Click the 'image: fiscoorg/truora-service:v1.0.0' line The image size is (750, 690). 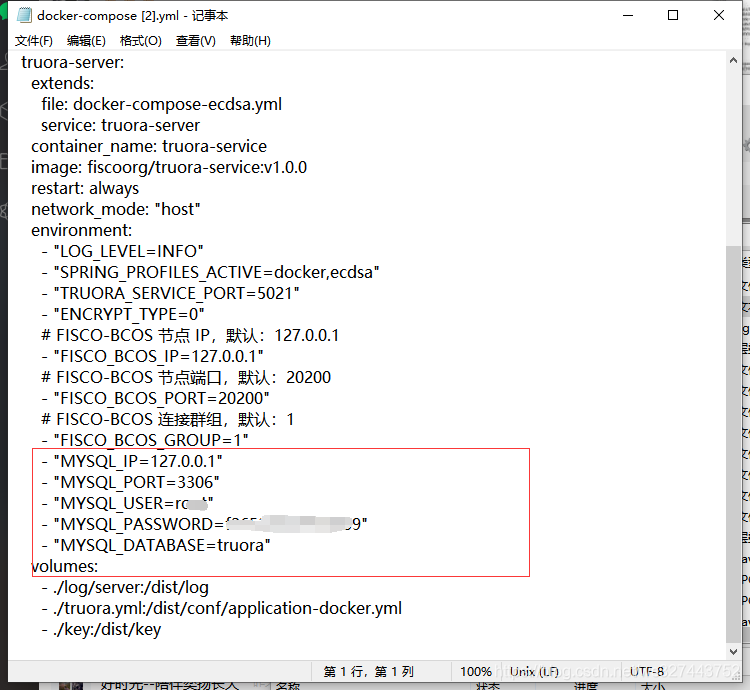tap(169, 167)
